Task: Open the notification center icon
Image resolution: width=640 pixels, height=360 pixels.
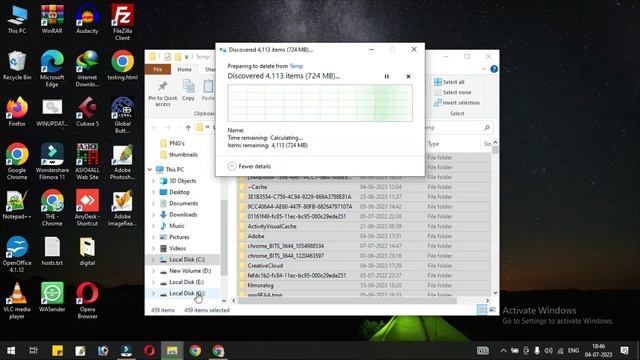Action: 624,351
